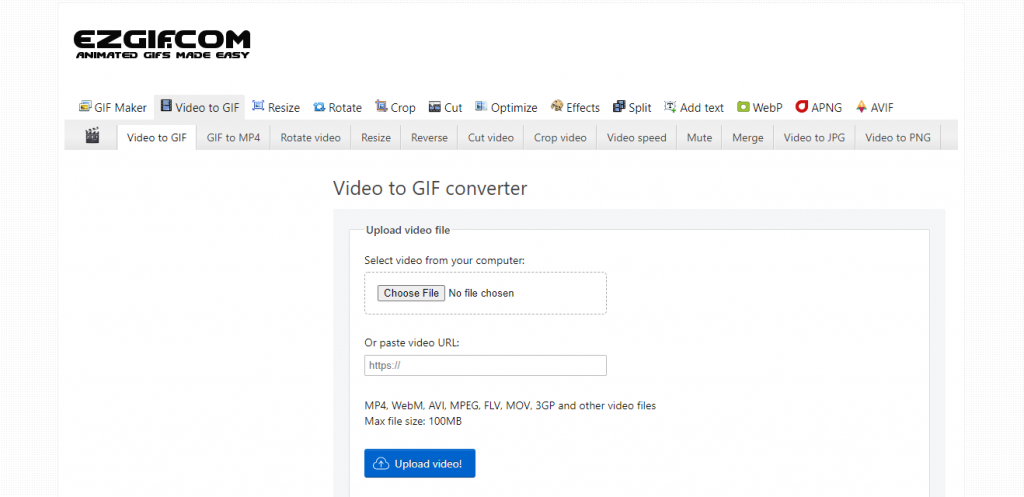The height and width of the screenshot is (497, 1024).
Task: Select the Video to GIF sub-tab
Action: coord(157,138)
